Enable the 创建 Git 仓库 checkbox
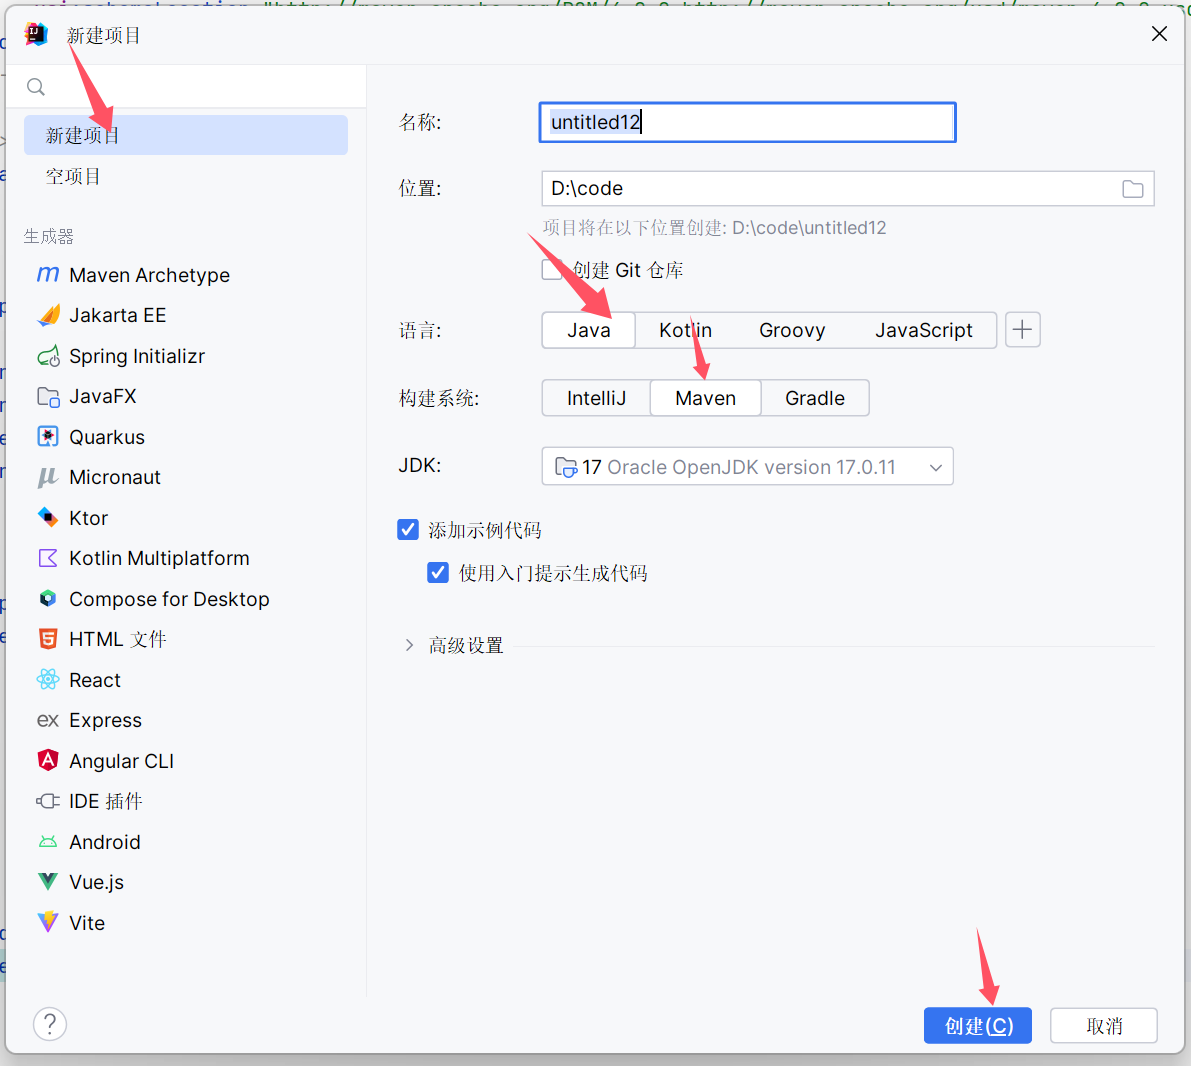1191x1066 pixels. [x=552, y=270]
